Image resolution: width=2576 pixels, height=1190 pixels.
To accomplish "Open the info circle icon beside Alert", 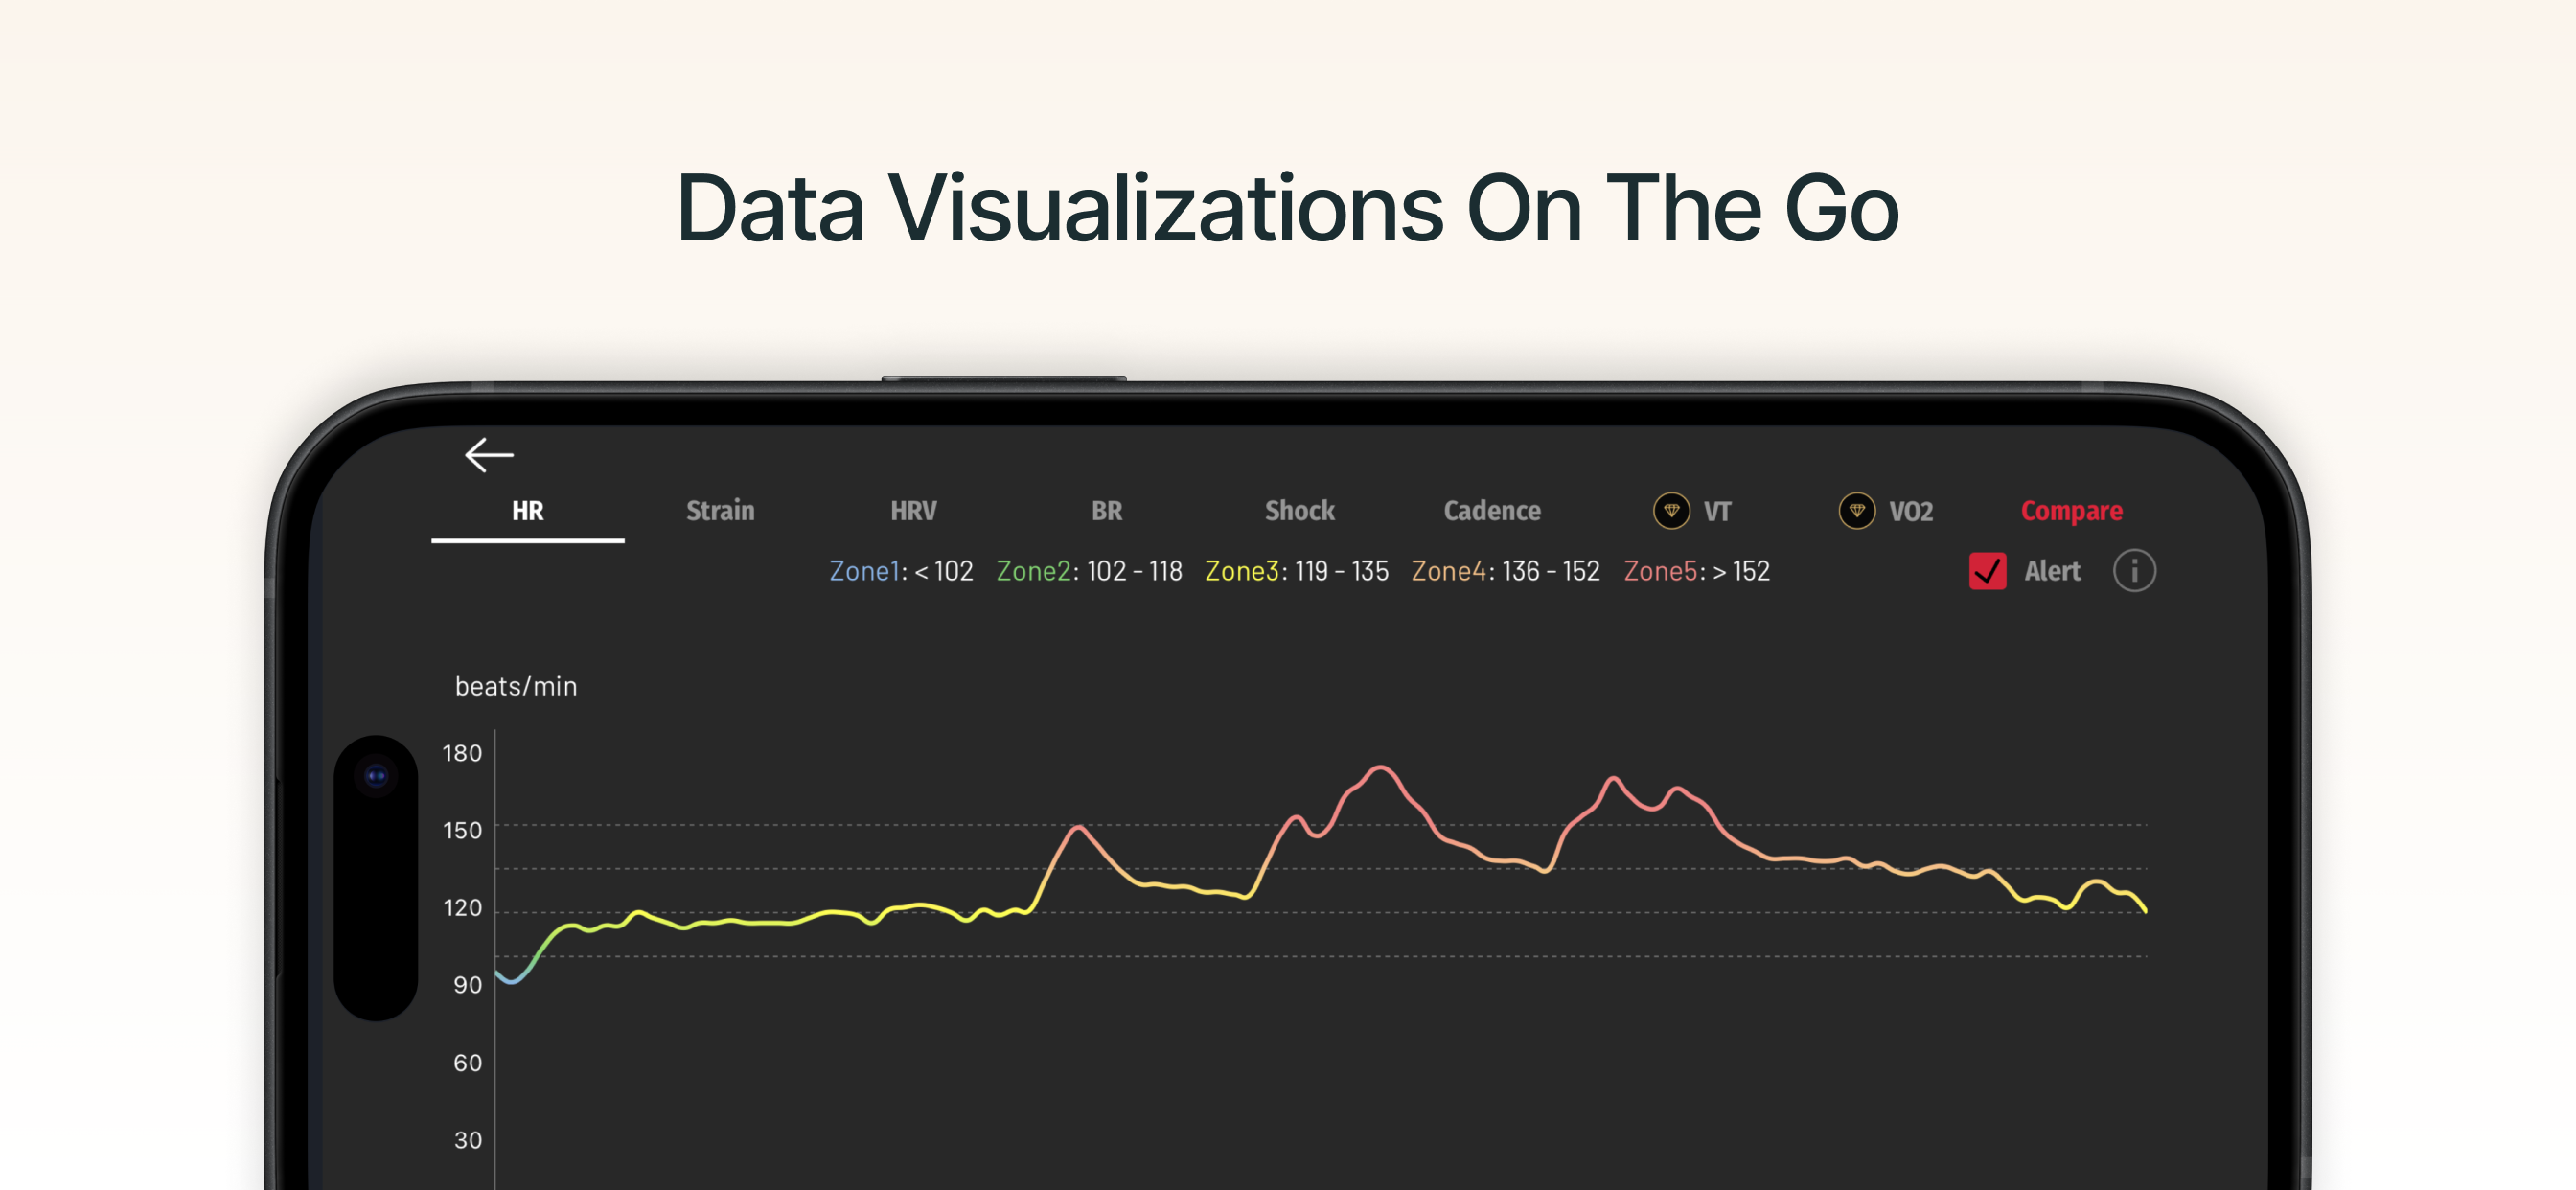I will click(x=2134, y=571).
